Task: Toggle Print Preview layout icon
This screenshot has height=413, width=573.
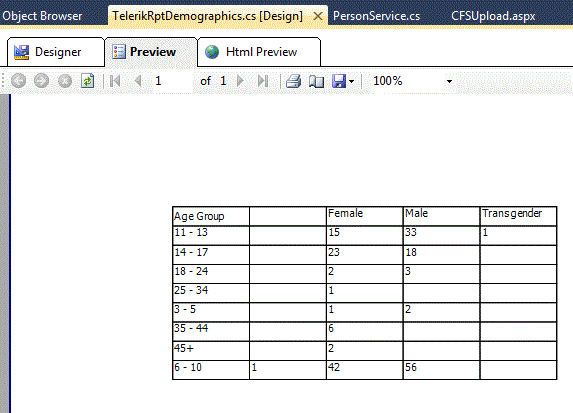Action: pyautogui.click(x=316, y=81)
